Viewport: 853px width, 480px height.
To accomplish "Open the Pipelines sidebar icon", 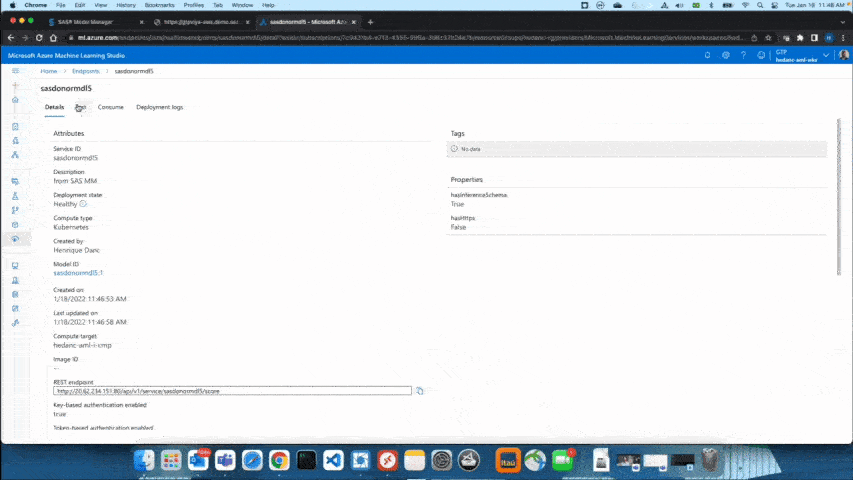I will coord(15,210).
